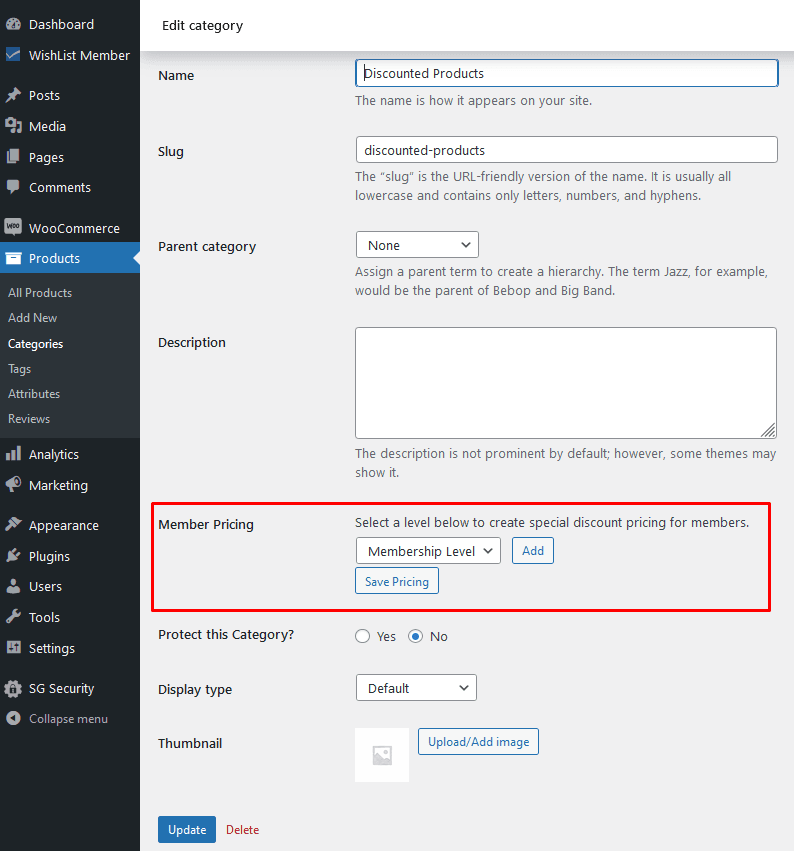This screenshot has width=794, height=851.
Task: Click the WooCommerce logo icon
Action: [14, 227]
